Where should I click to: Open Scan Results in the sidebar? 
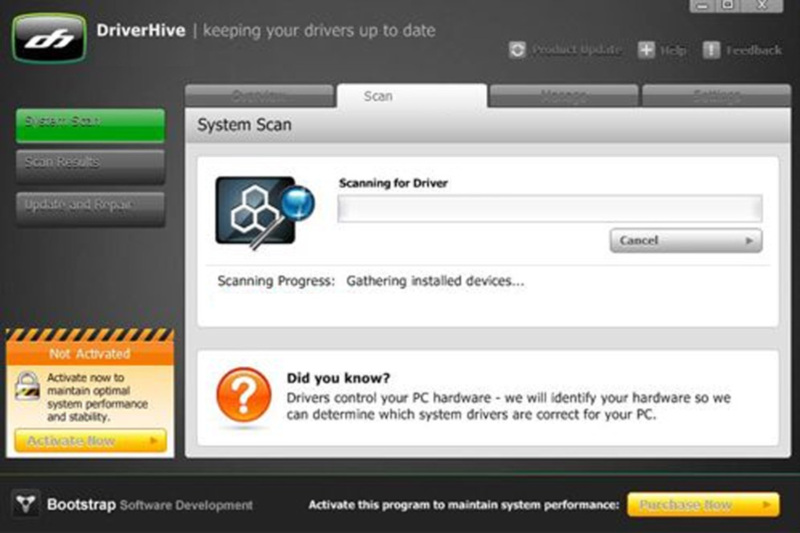[90, 166]
